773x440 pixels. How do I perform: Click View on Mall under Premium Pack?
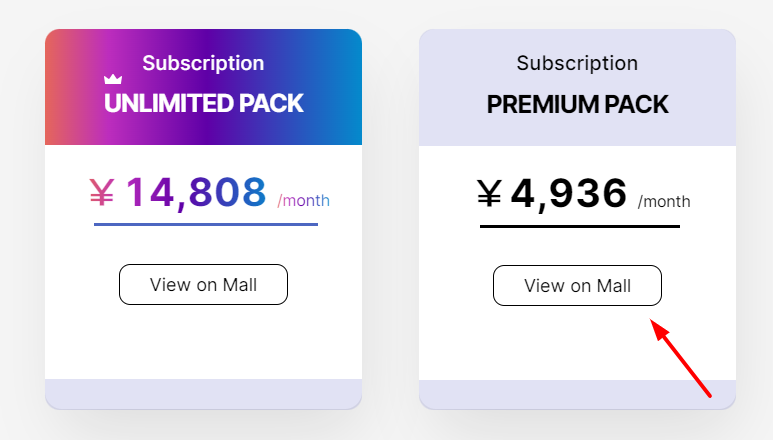tap(577, 286)
